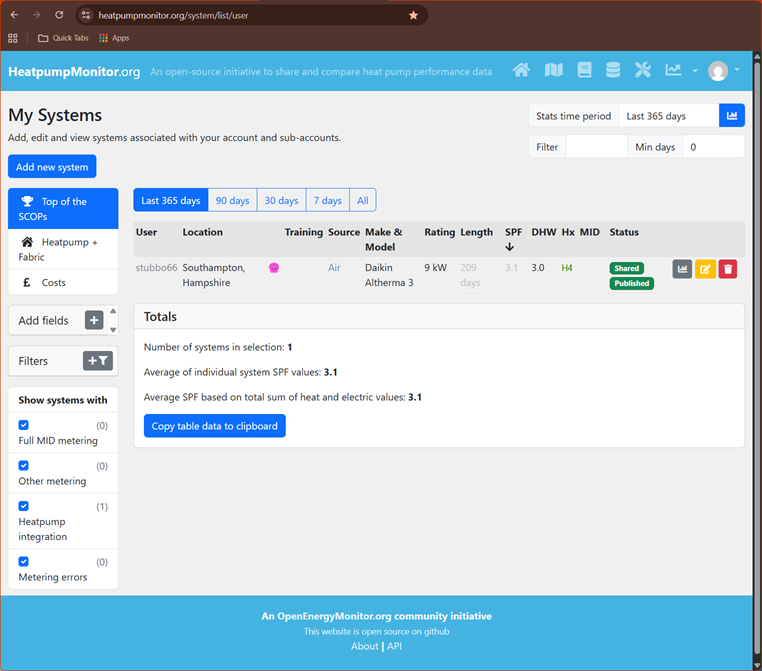Click the home icon in the header
Image resolution: width=762 pixels, height=671 pixels.
coord(521,70)
